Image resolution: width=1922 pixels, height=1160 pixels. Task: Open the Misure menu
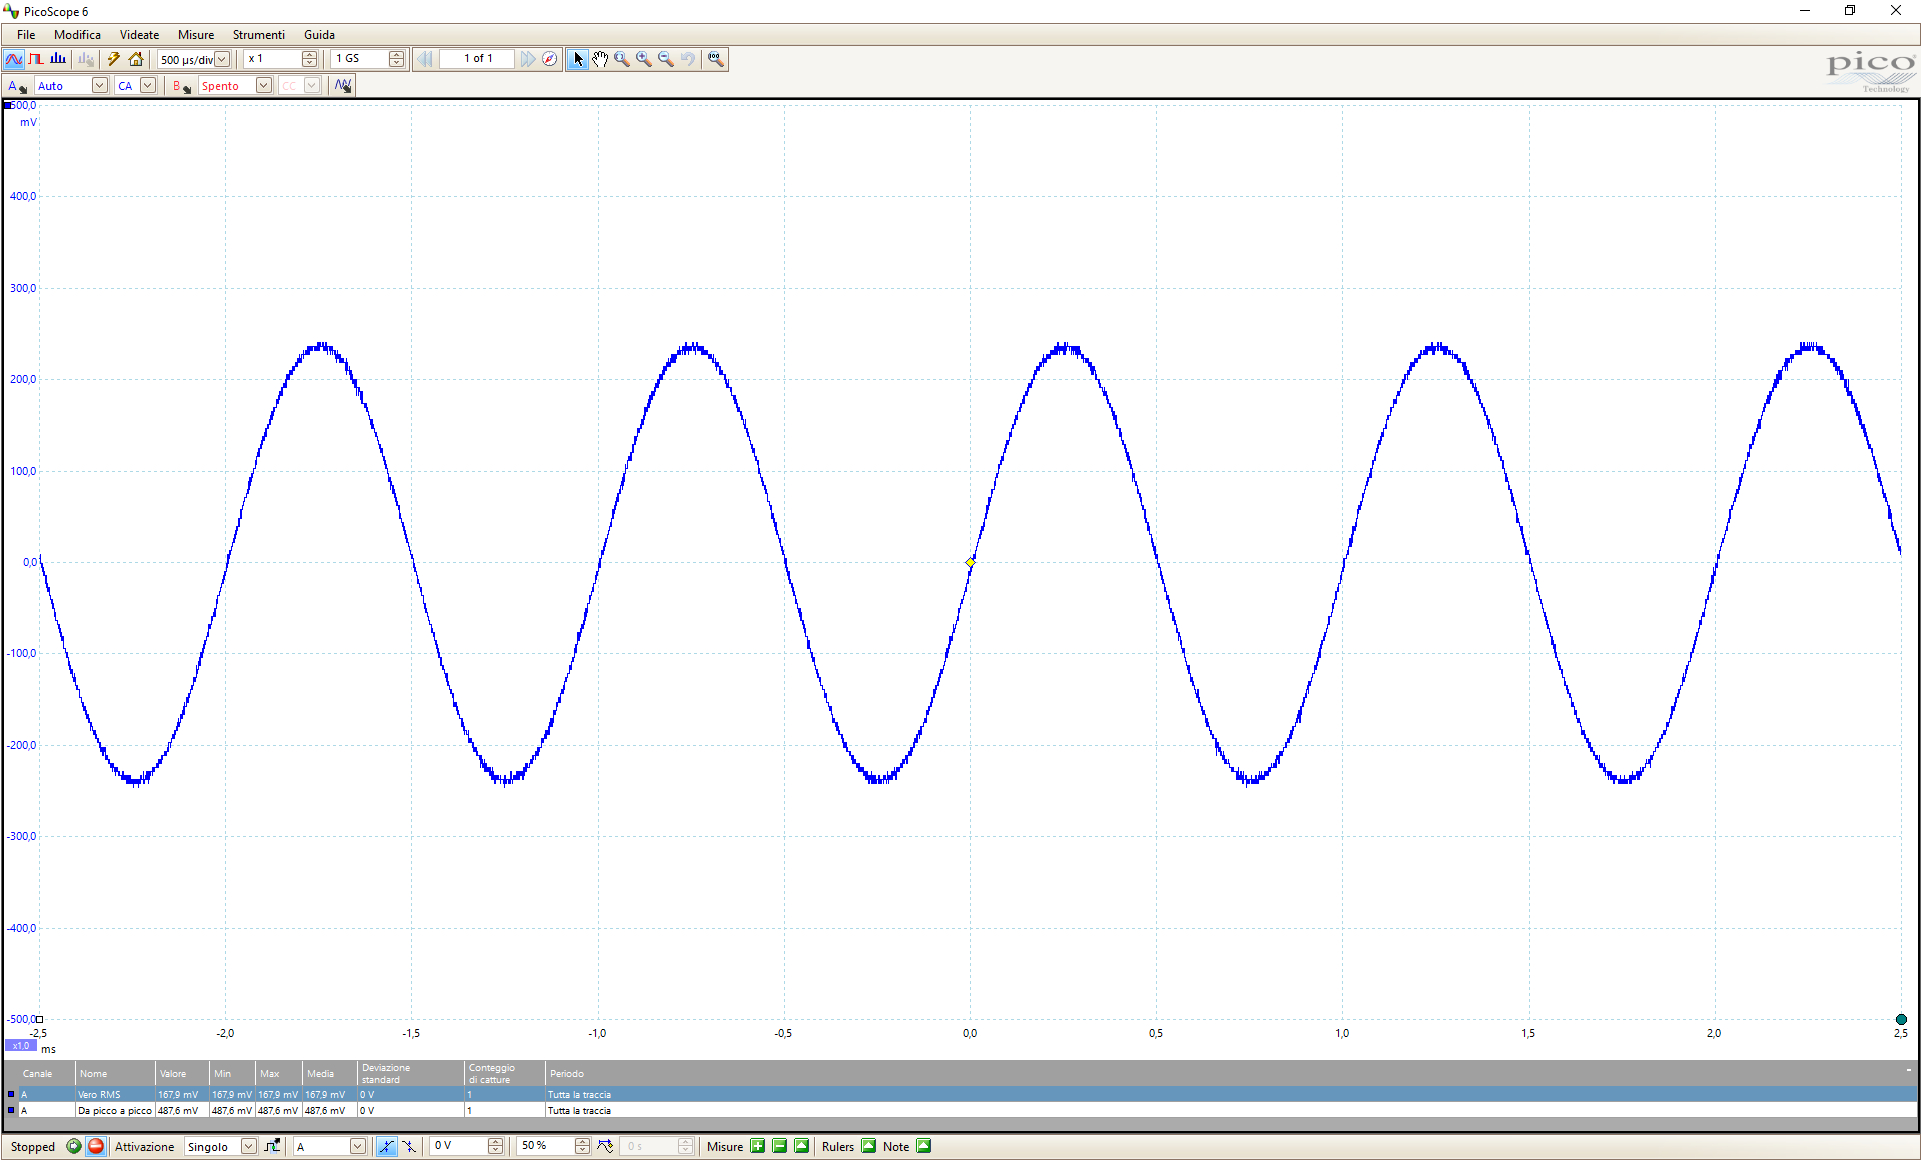point(196,35)
